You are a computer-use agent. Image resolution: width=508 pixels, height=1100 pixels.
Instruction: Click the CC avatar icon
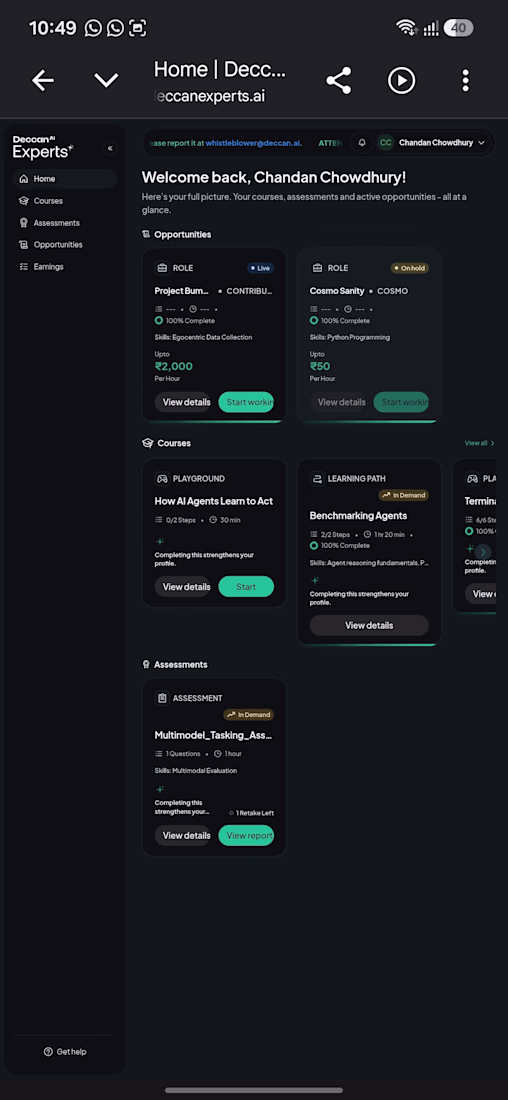tap(385, 142)
